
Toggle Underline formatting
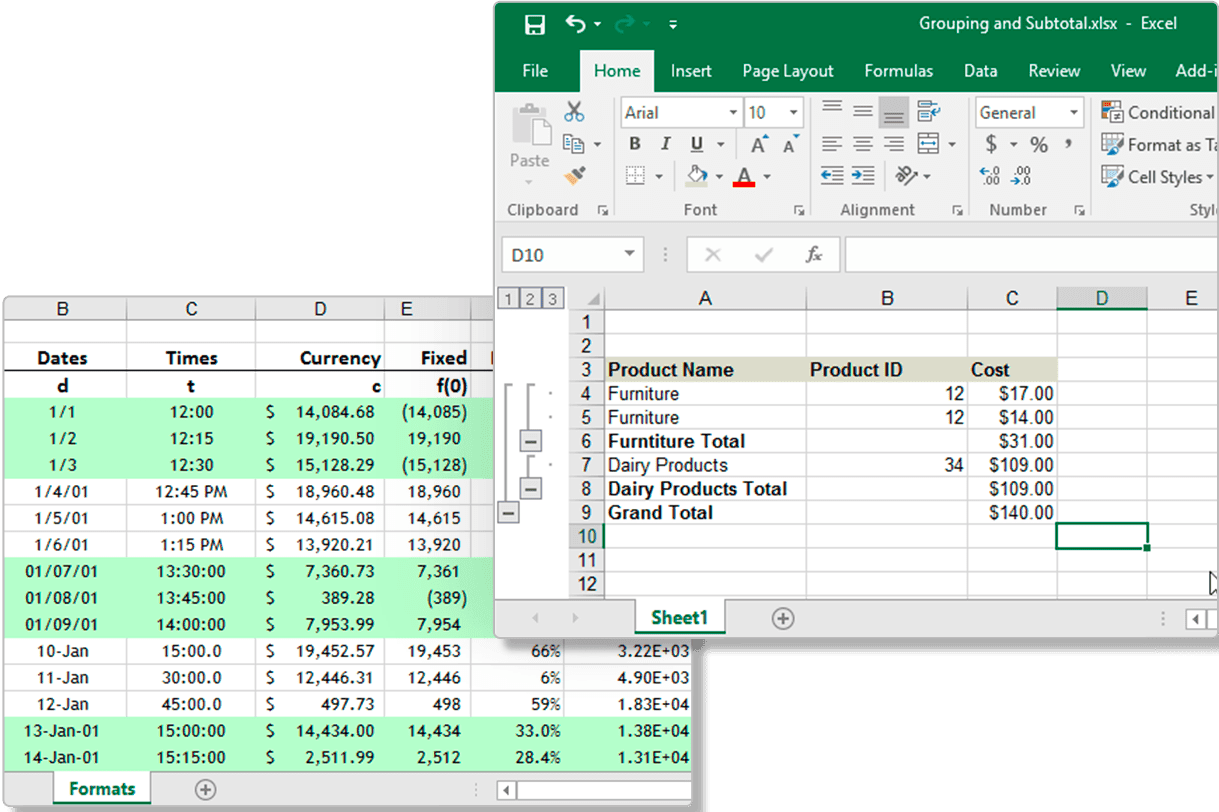click(696, 145)
